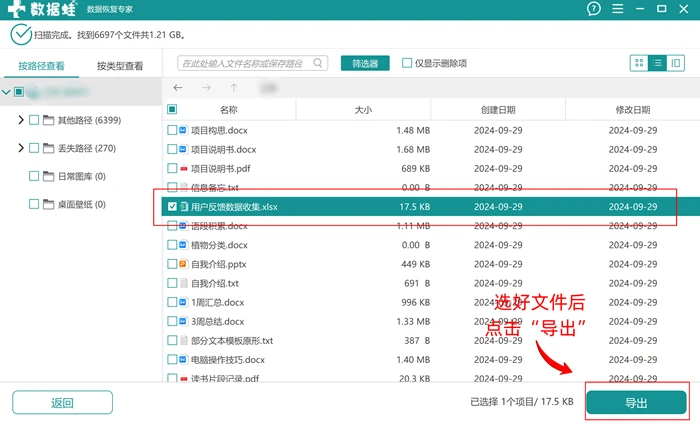The image size is (700, 425).
Task: Uncheck 用户反馈数据收集.xlsx checkbox
Action: point(172,206)
